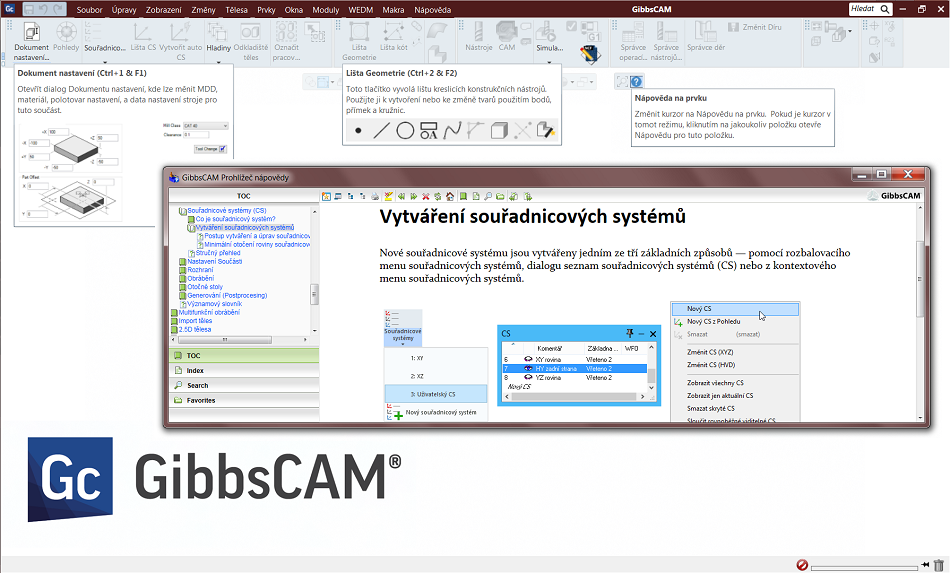950x573 pixels.
Task: Open the Souřadnico... dropdown in ribbon
Action: (104, 47)
